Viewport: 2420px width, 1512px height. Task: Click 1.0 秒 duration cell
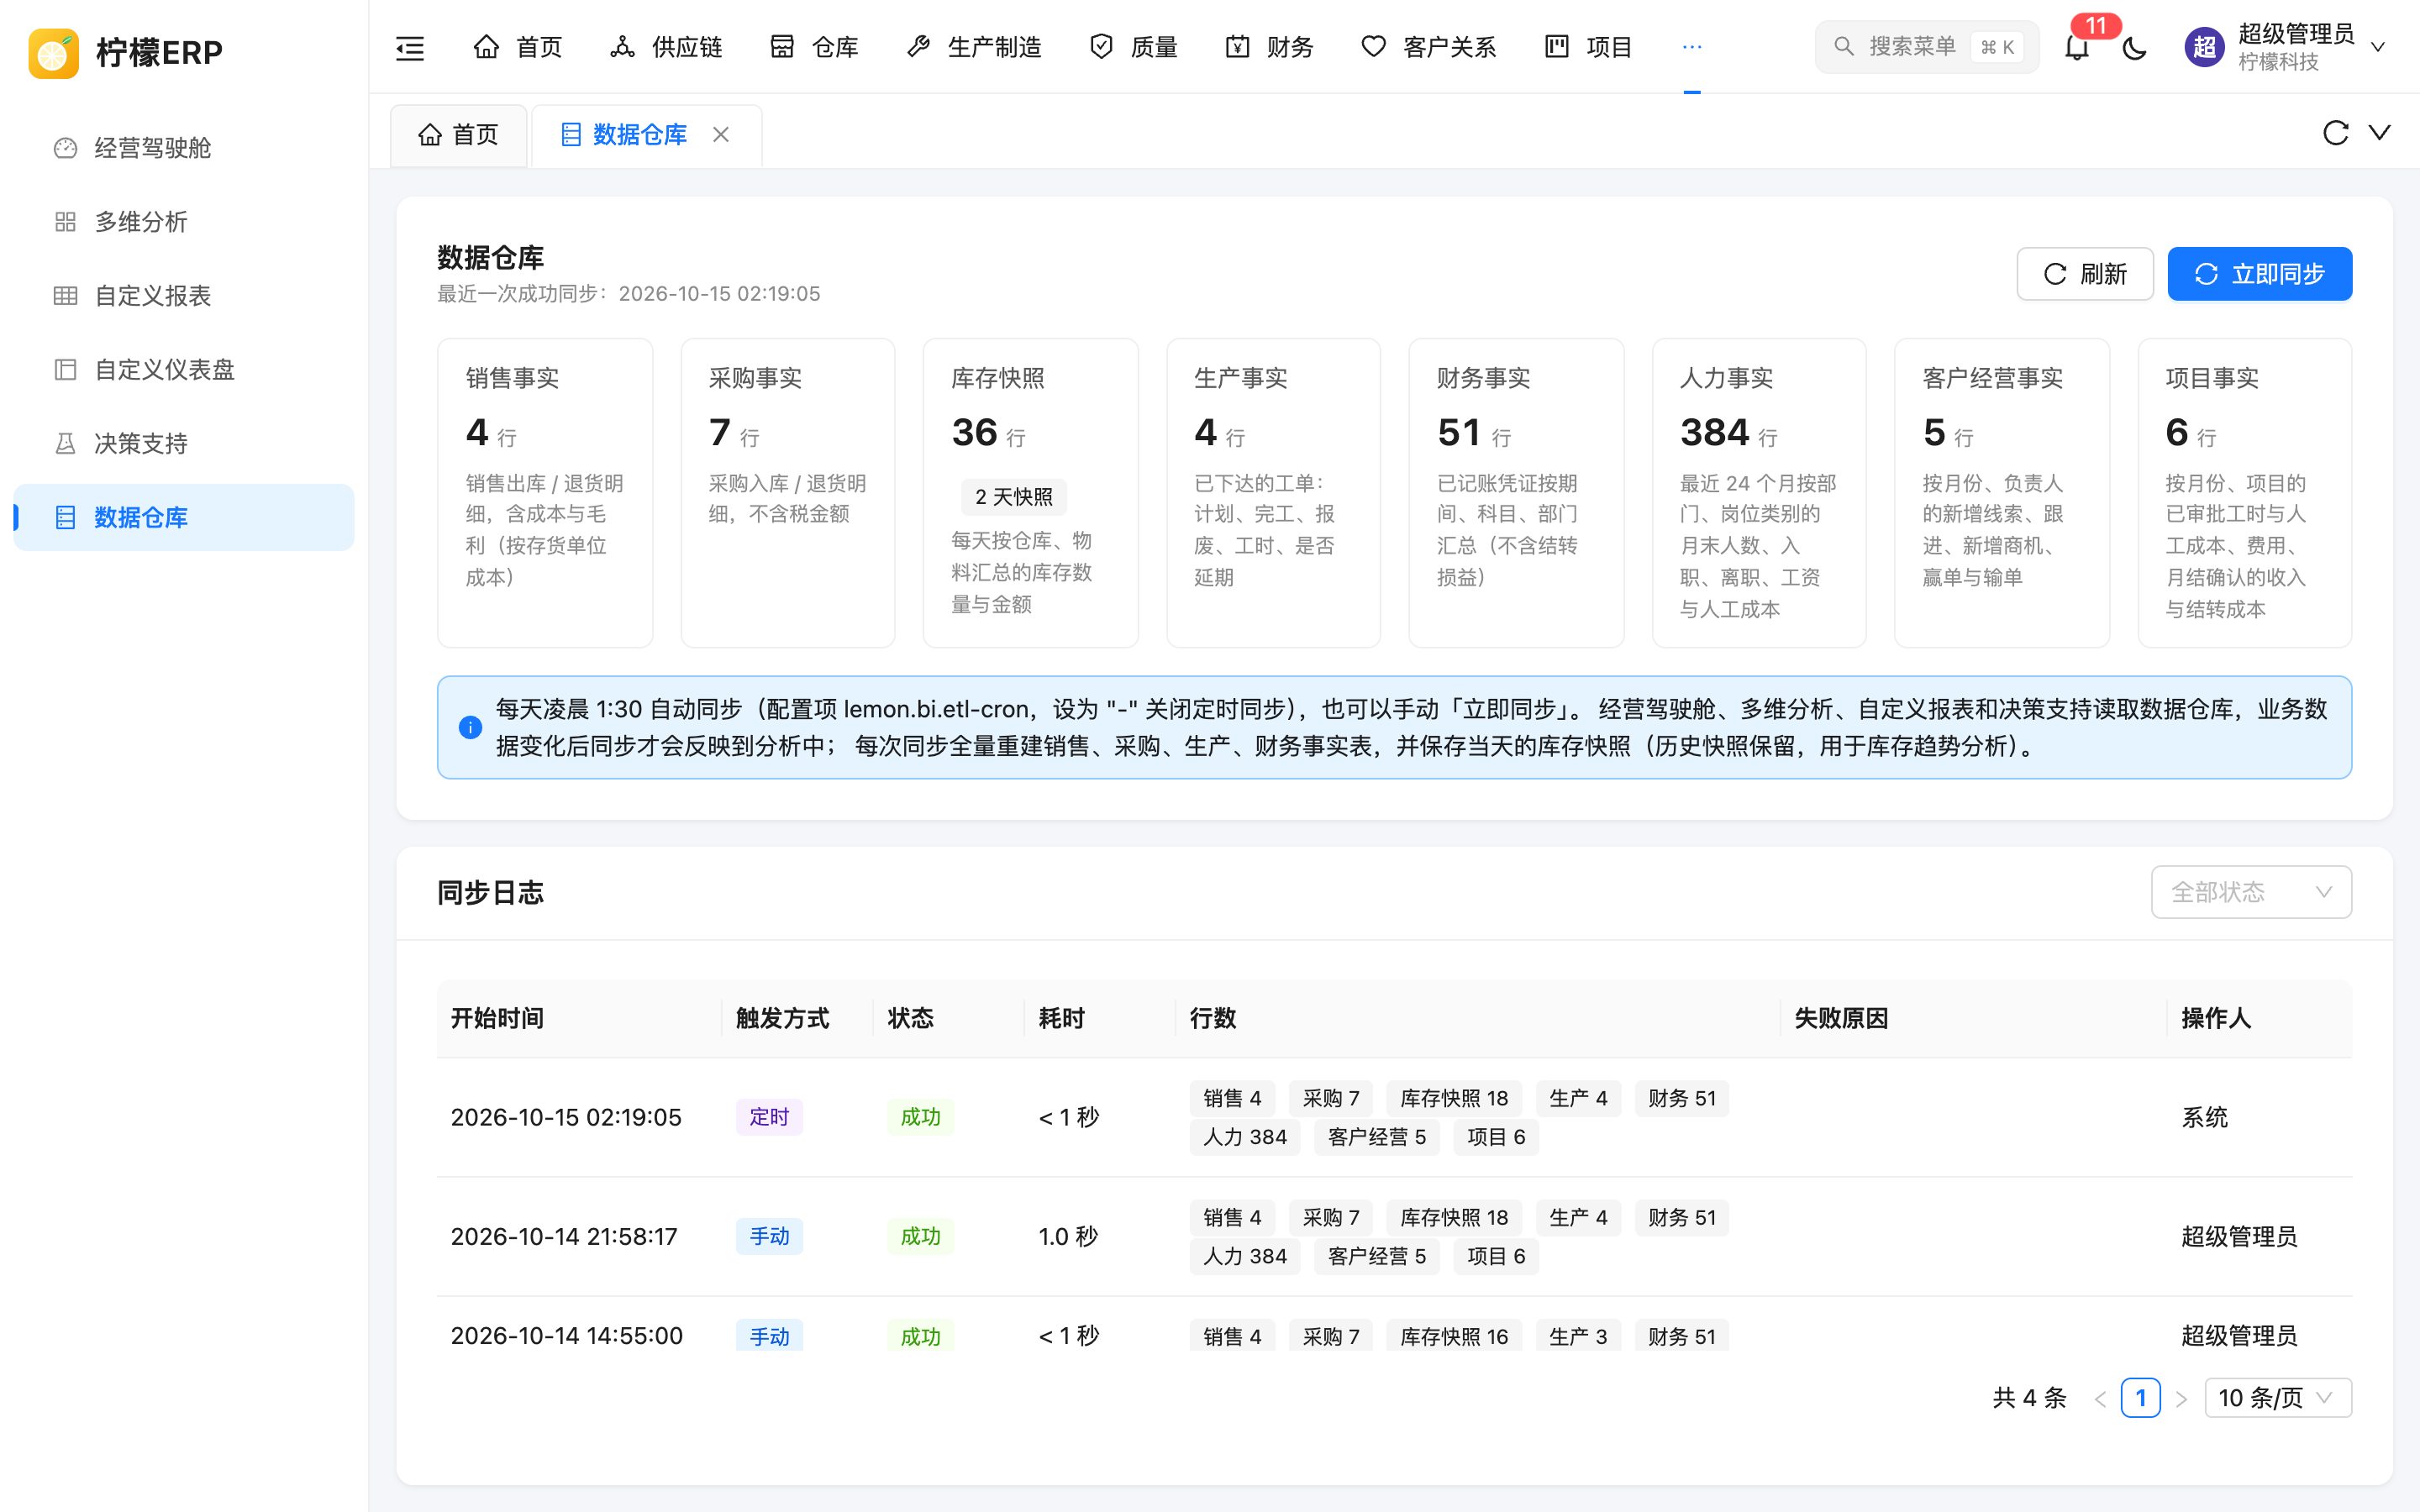pos(1068,1237)
